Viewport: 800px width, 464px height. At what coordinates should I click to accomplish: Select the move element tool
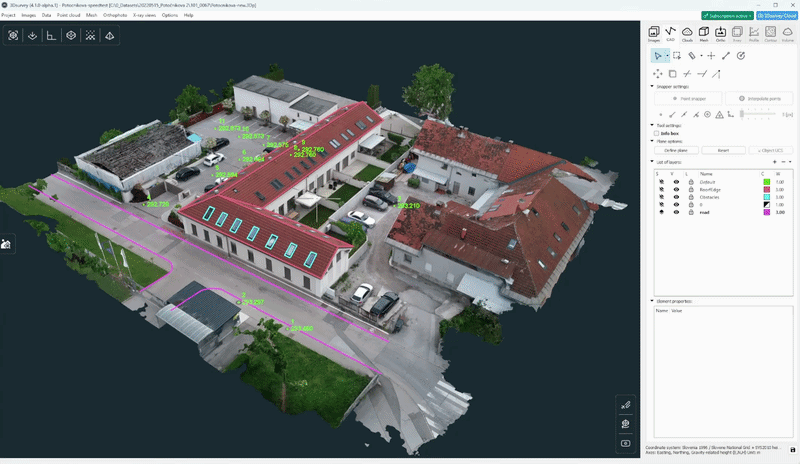point(657,73)
